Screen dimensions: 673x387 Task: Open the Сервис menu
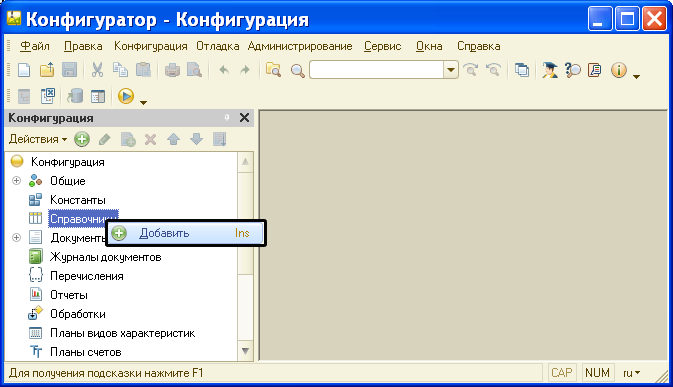tap(382, 46)
